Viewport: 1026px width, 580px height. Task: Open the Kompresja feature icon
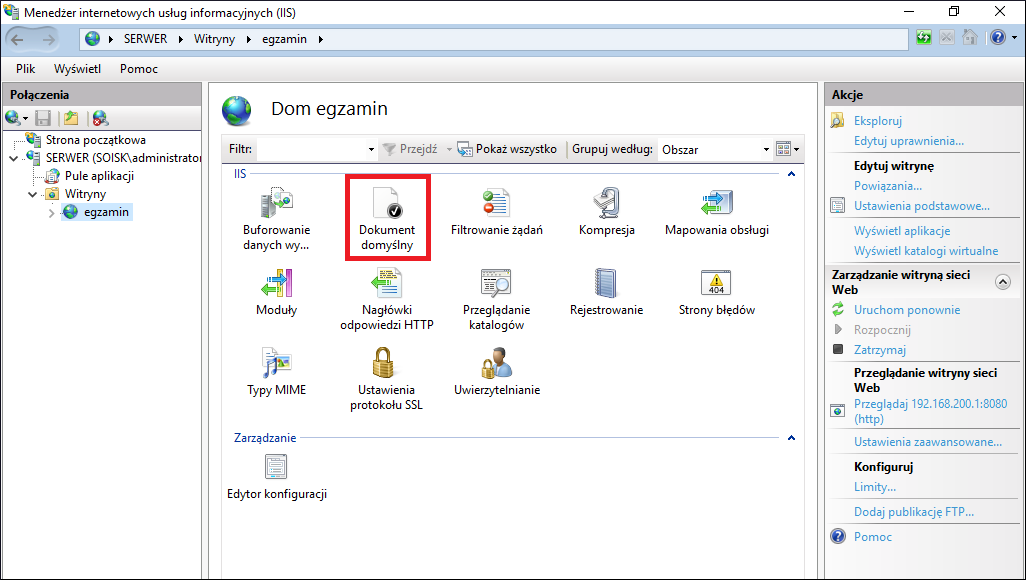click(607, 203)
